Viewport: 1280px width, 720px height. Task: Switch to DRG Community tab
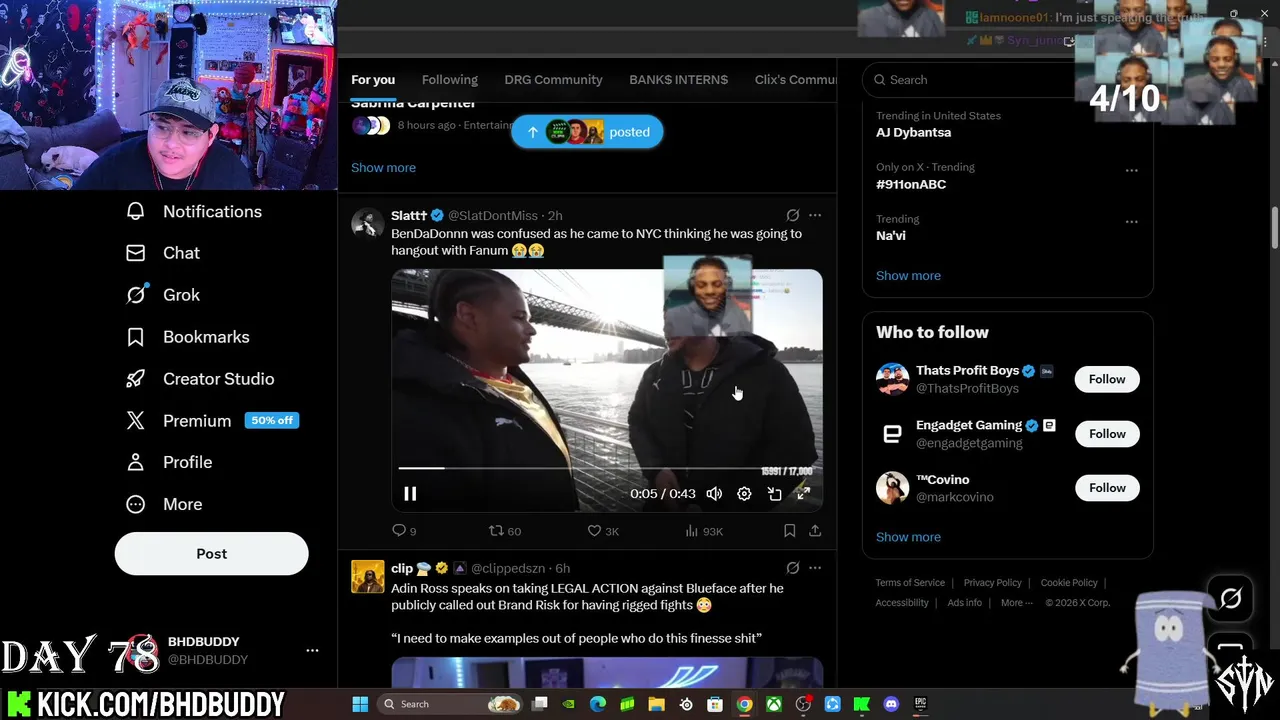click(553, 80)
